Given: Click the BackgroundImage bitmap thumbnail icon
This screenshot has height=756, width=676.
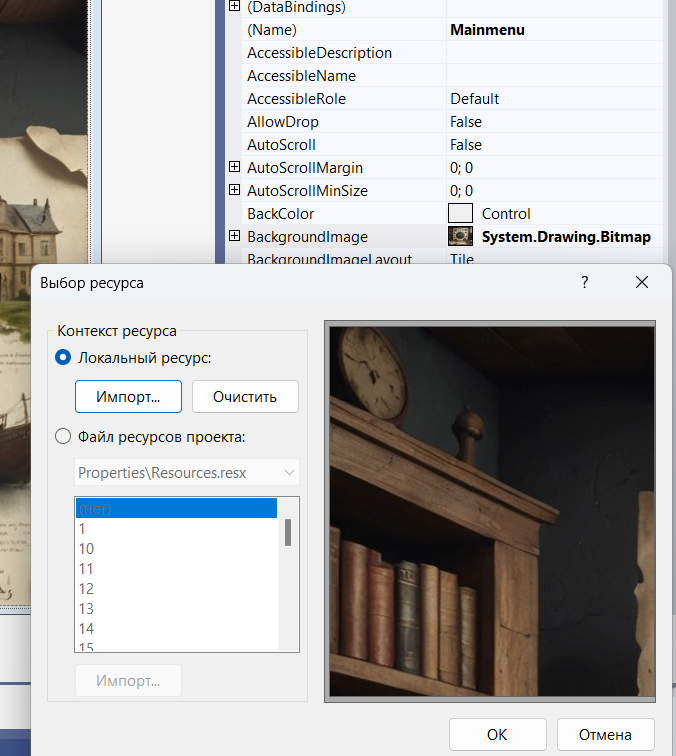Looking at the screenshot, I should click(461, 237).
